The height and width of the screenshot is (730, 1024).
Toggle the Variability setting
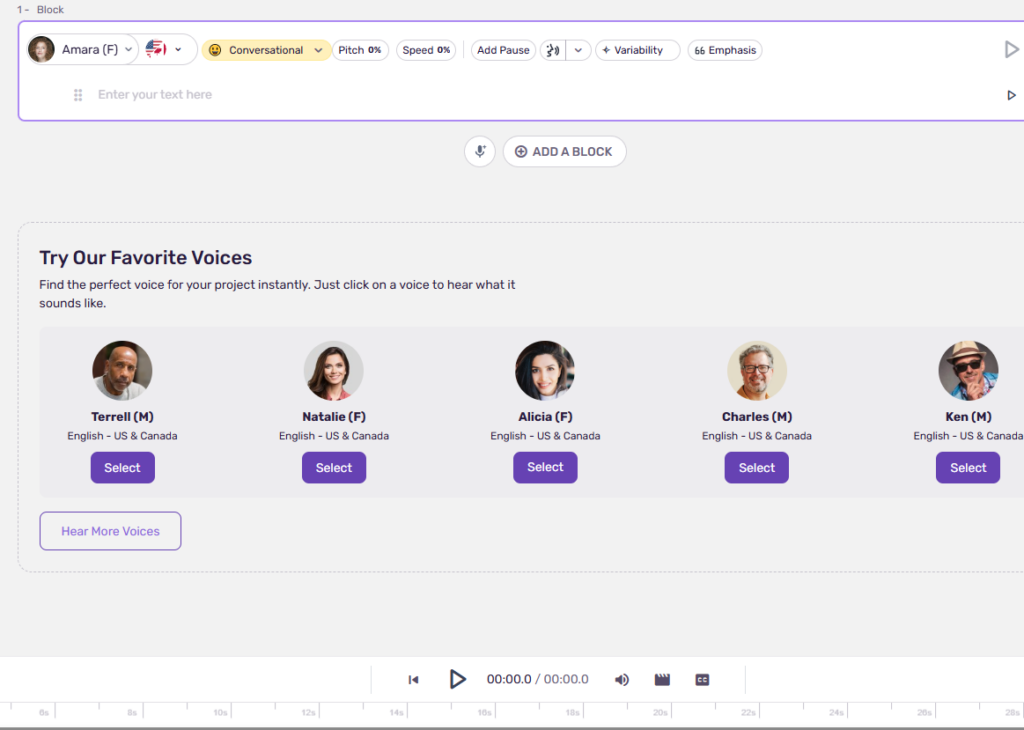pos(637,50)
